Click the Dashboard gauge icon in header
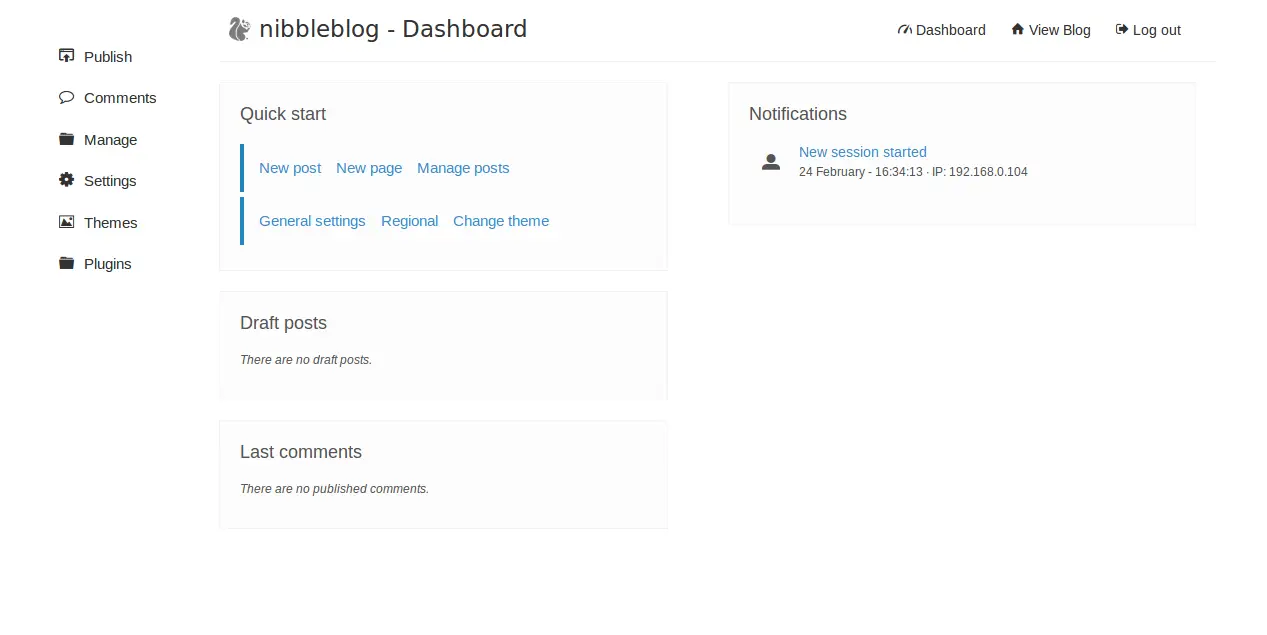The image size is (1267, 635). [904, 30]
